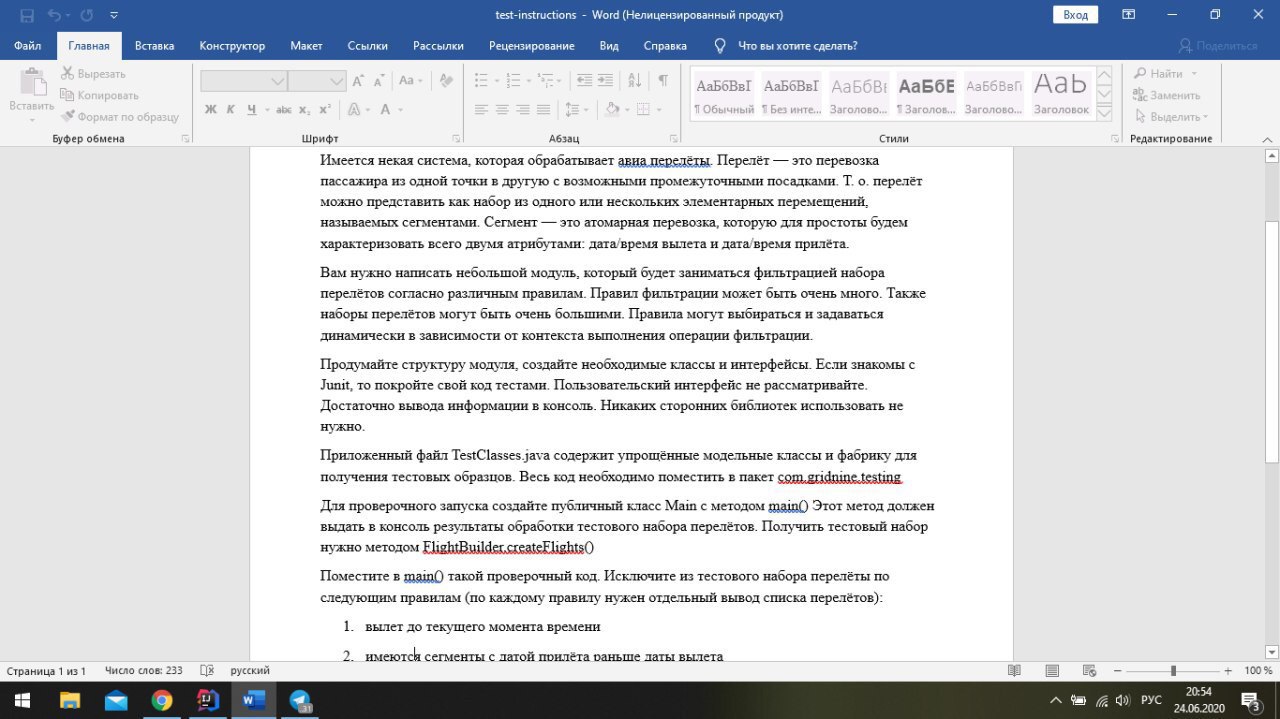Viewport: 1280px width, 719px height.
Task: Open the font size combo box
Action: coord(317,81)
